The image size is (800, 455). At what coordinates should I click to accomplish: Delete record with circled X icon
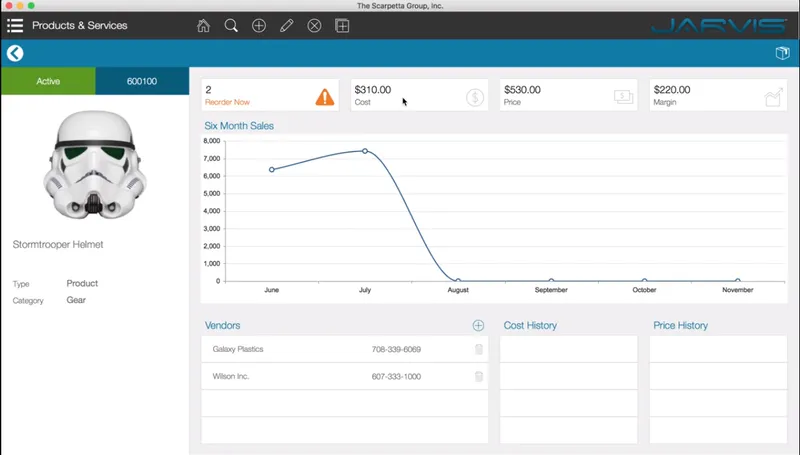pyautogui.click(x=314, y=26)
